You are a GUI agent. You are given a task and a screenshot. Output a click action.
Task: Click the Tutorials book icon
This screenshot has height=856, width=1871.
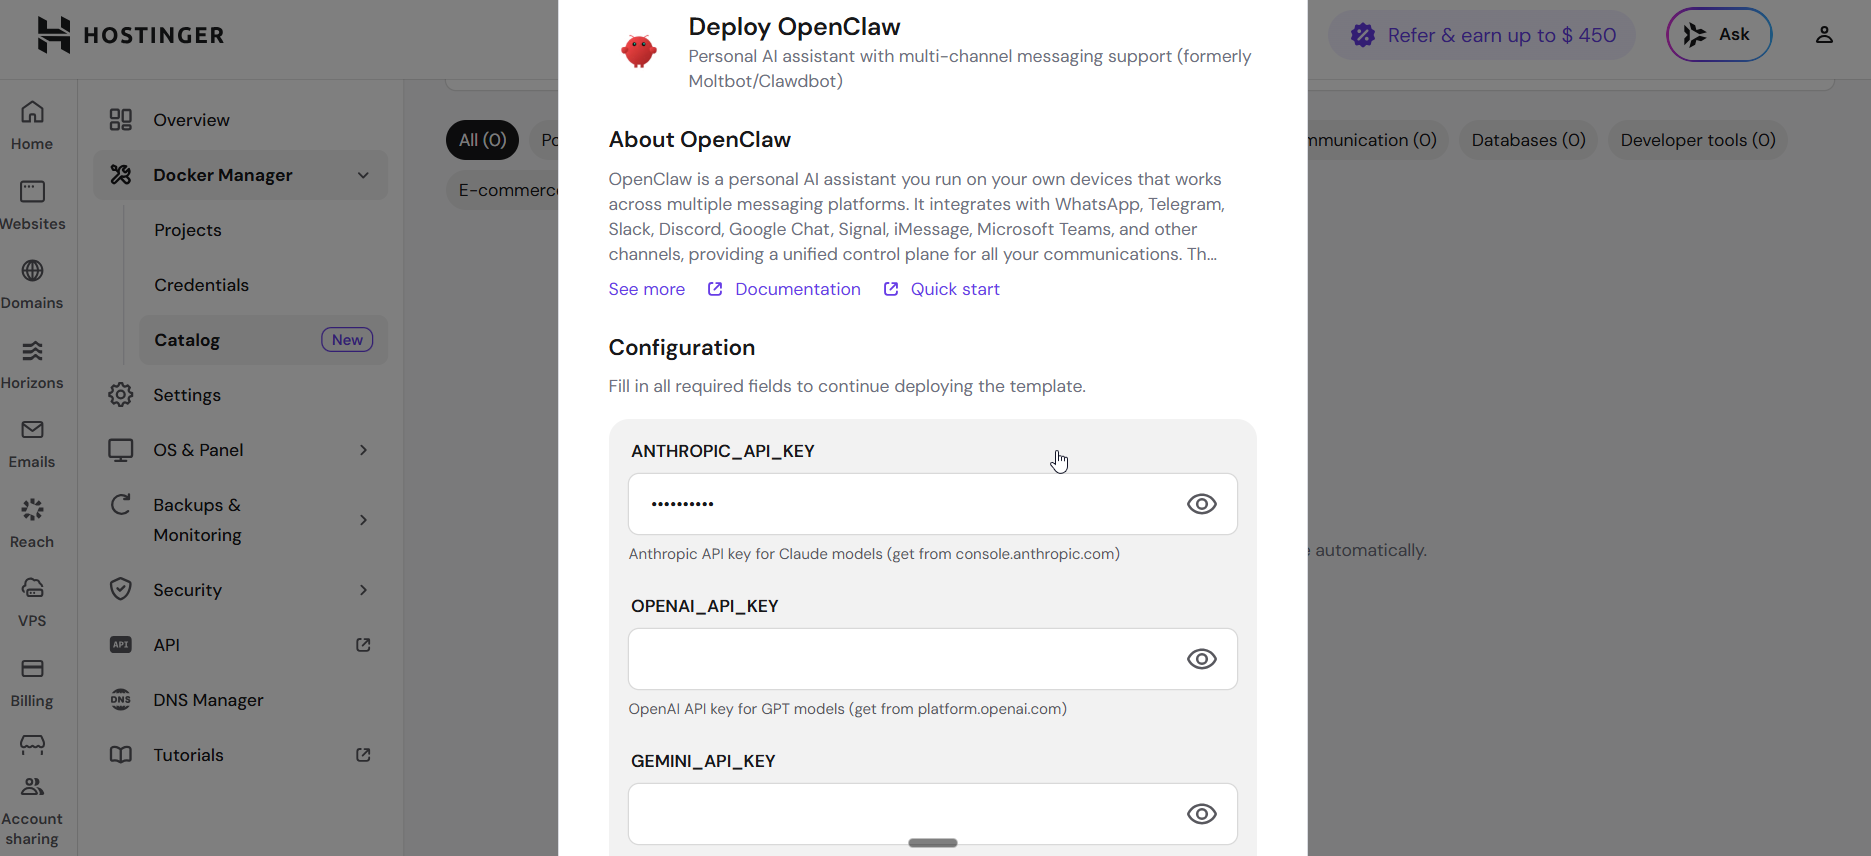click(x=121, y=755)
